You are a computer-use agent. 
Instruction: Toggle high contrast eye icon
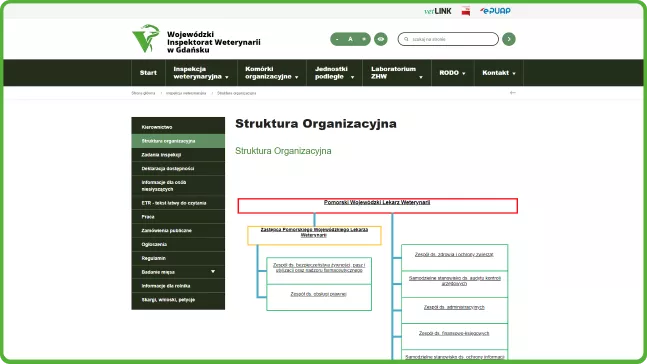[x=381, y=39]
